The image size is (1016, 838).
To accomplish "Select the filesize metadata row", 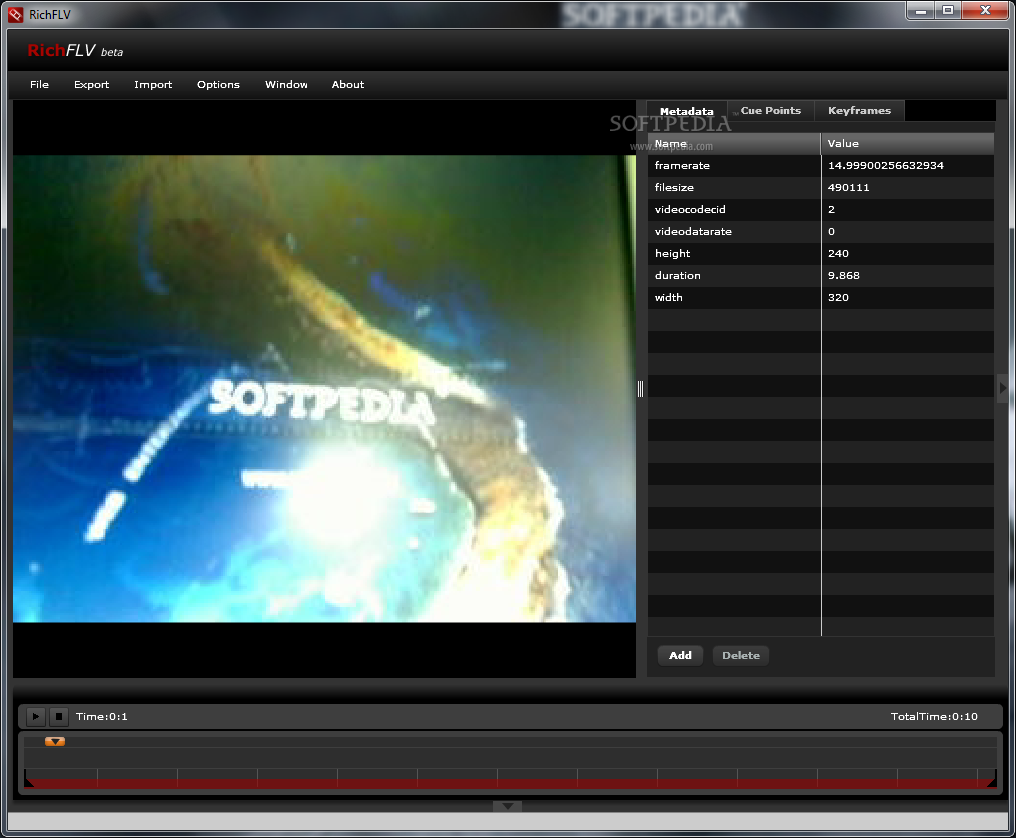I will coord(821,187).
